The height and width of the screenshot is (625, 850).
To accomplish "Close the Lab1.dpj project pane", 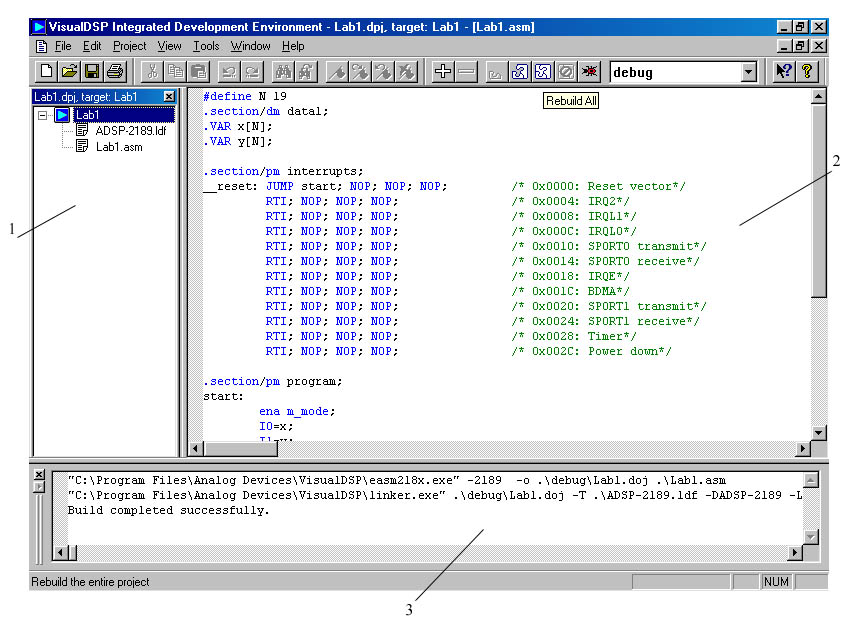I will click(x=169, y=96).
